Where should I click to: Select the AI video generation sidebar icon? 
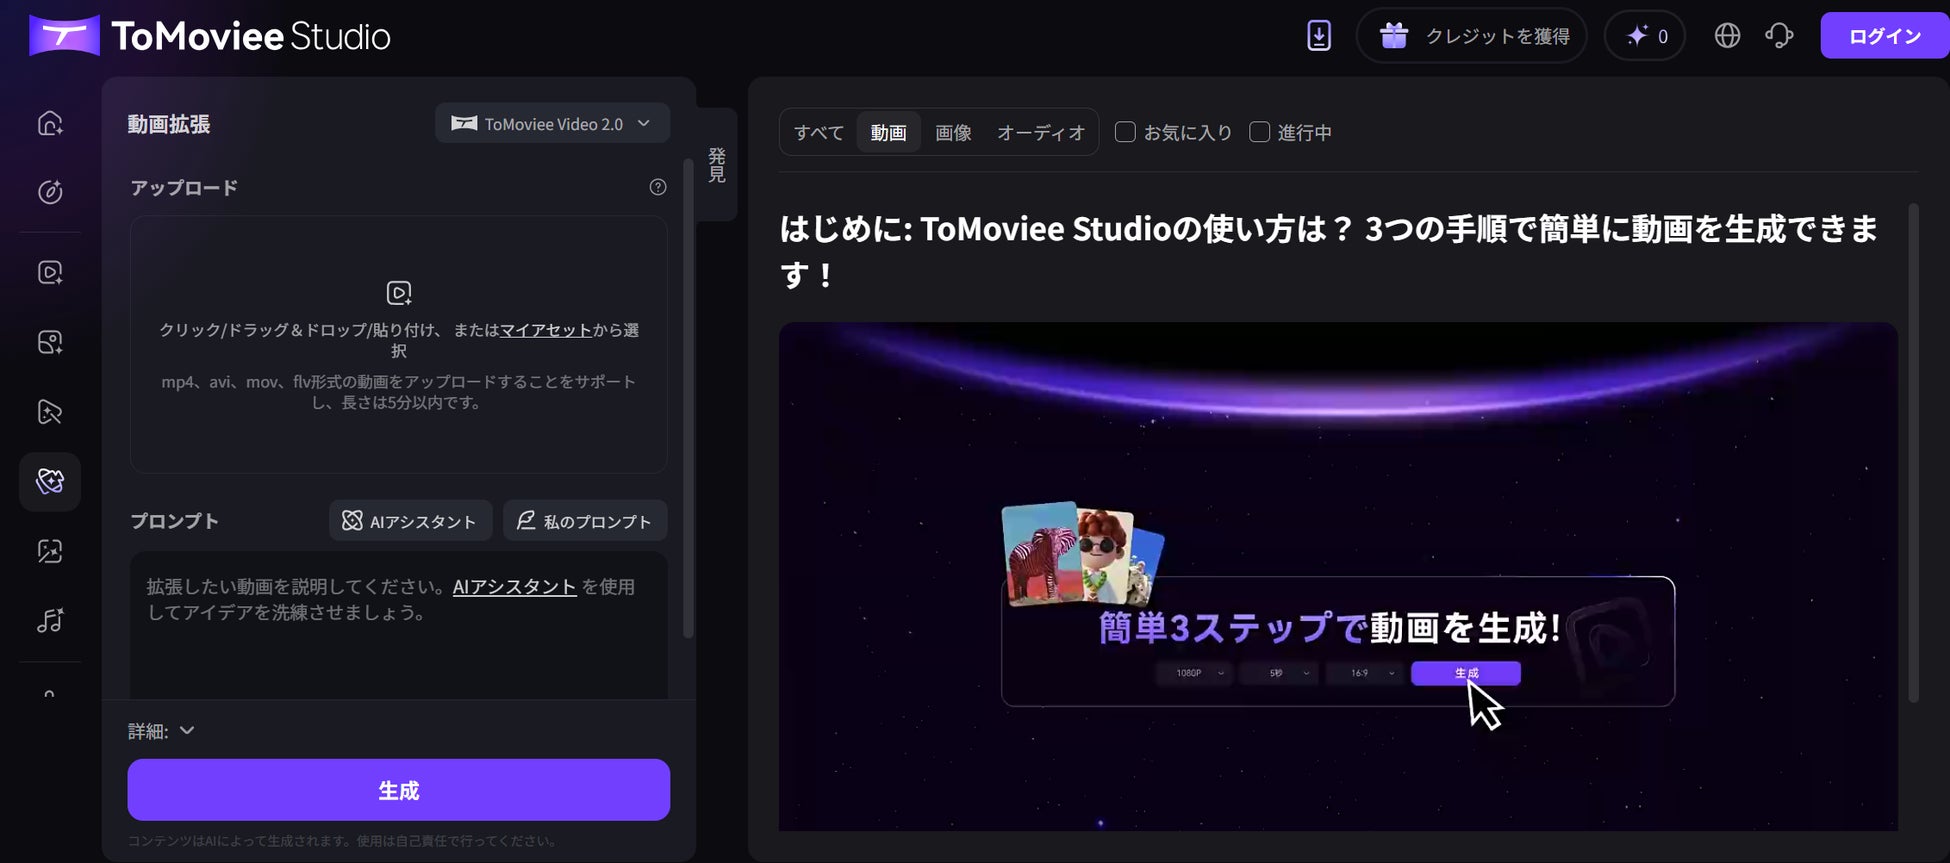click(x=50, y=272)
